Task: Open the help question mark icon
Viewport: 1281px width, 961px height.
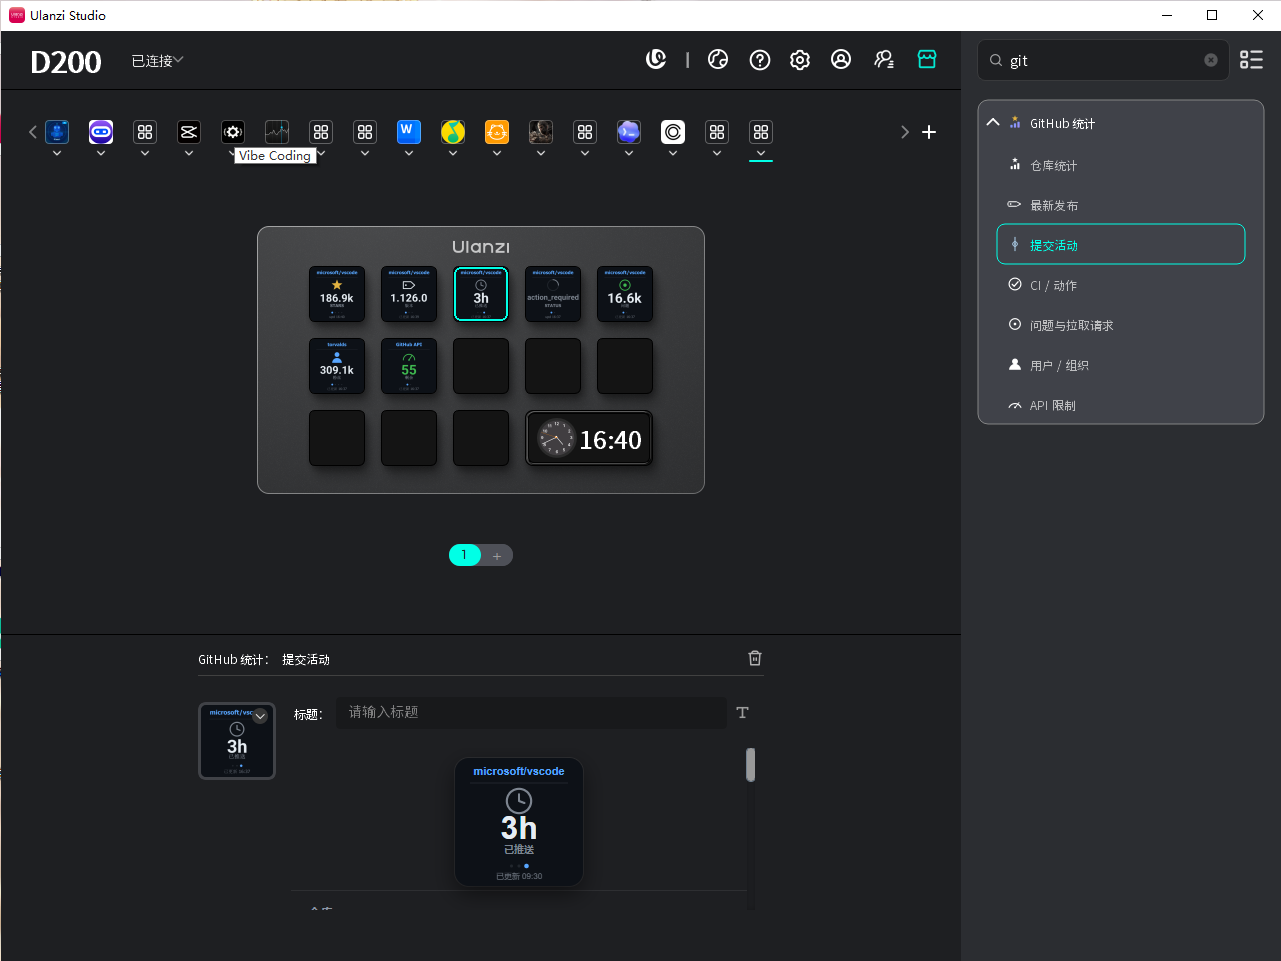Action: pos(760,60)
